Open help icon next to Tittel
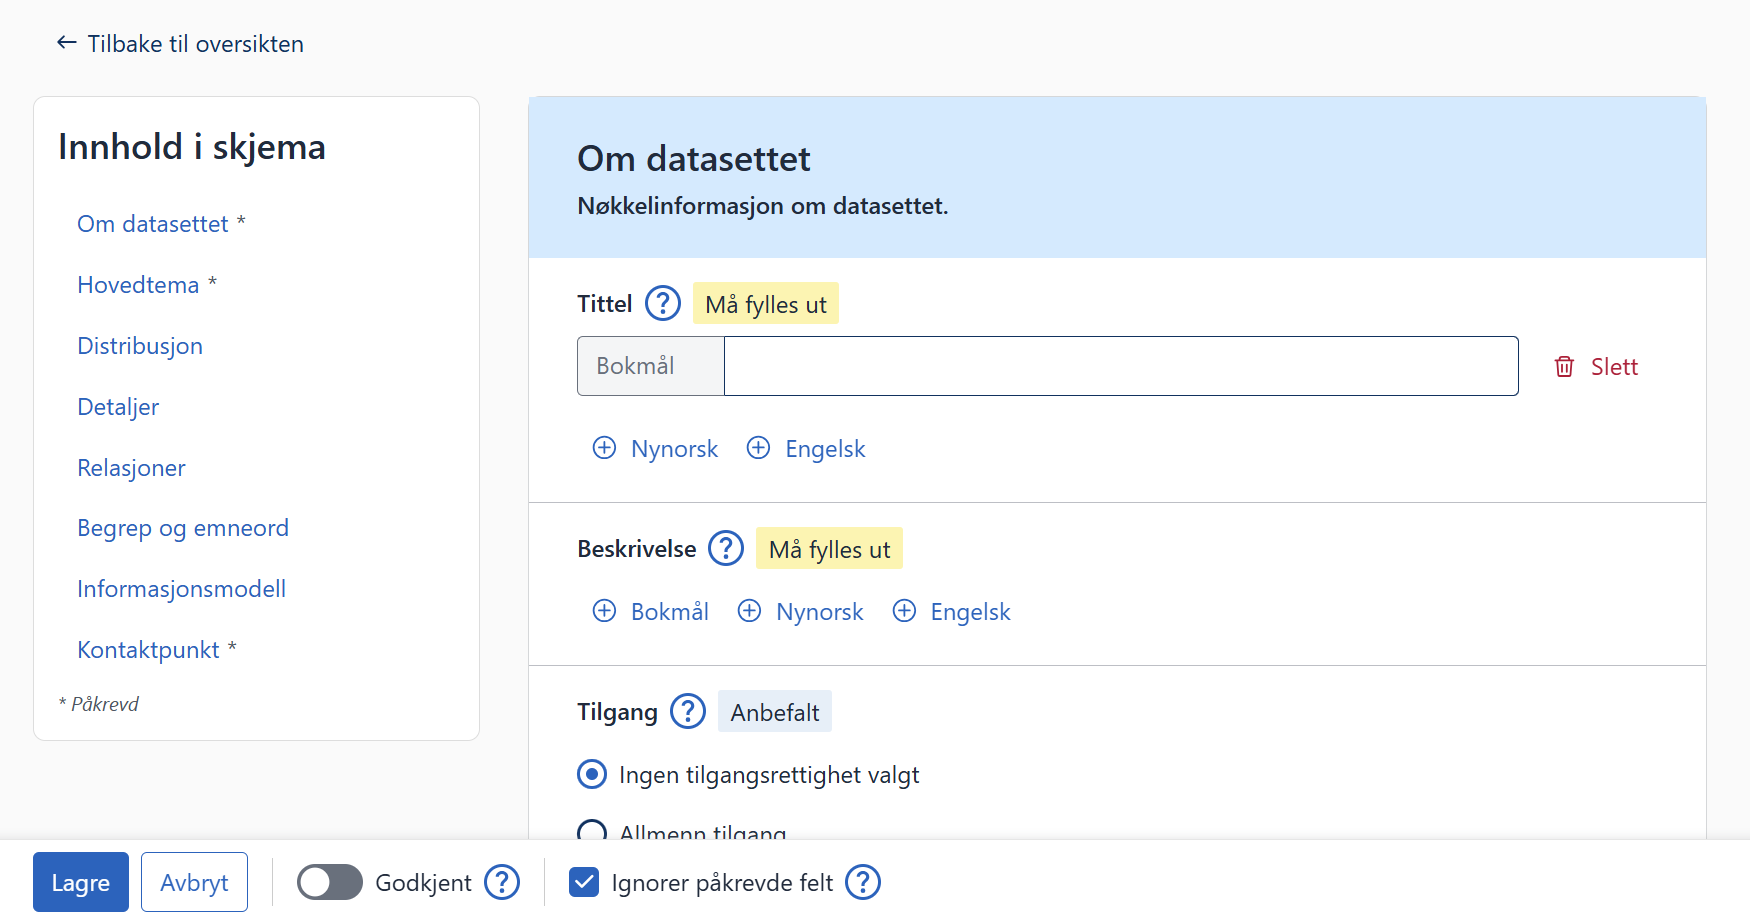This screenshot has height=919, width=1750. click(662, 303)
